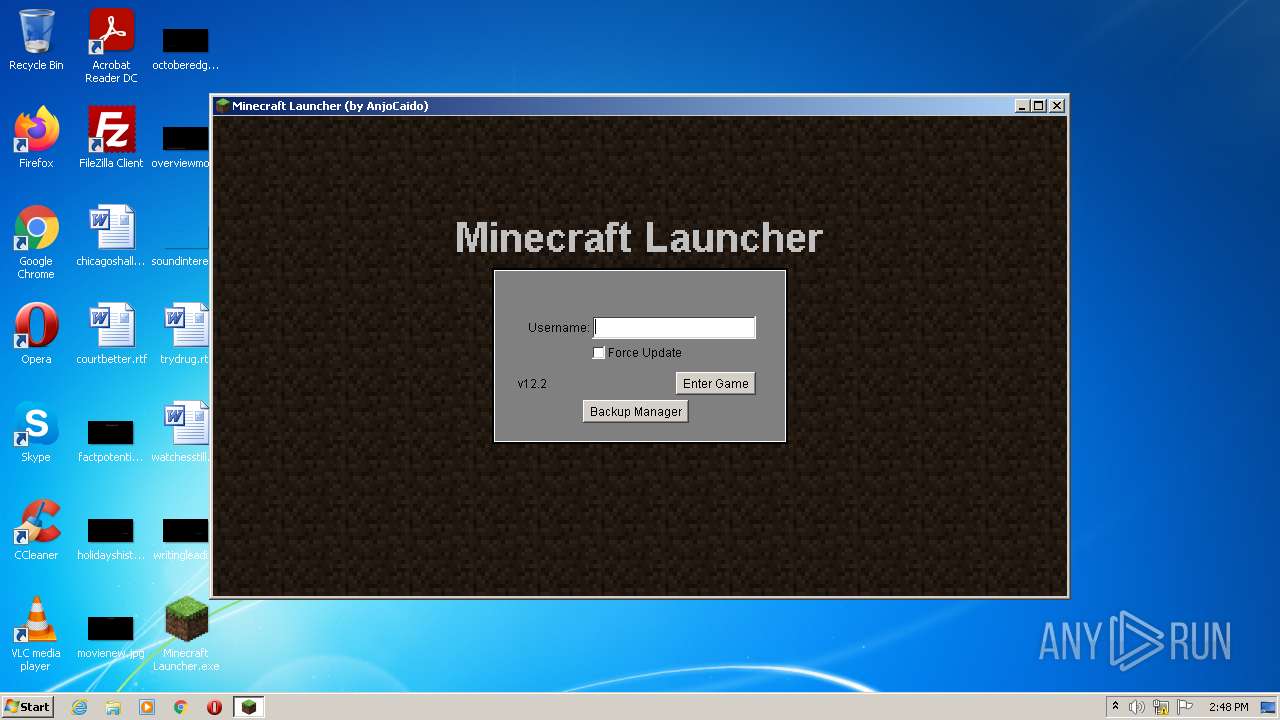
Task: Switch to Minecraft Launcher taskbar button
Action: click(x=248, y=707)
